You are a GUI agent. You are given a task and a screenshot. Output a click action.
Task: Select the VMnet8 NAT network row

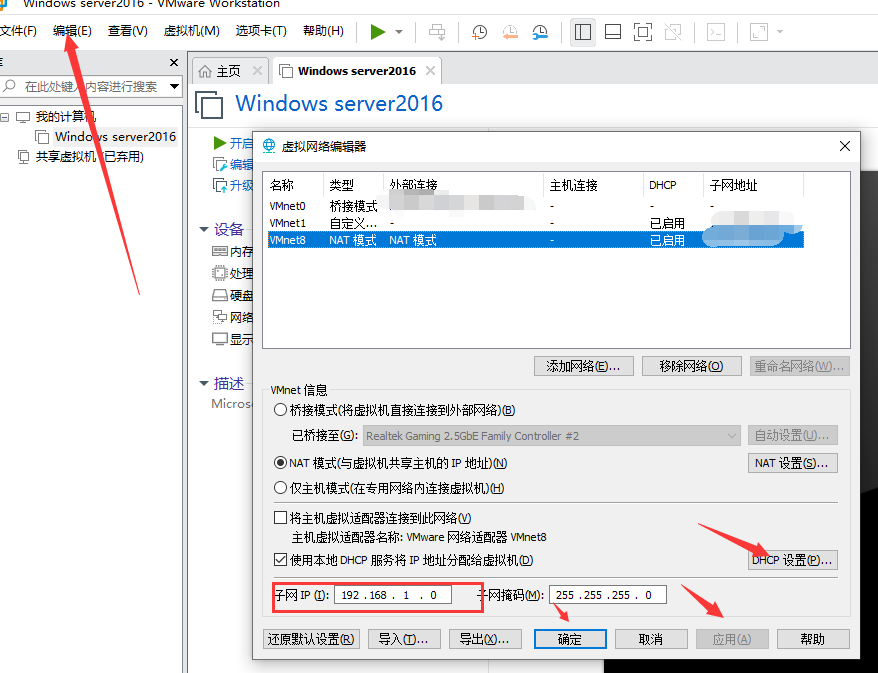(x=535, y=240)
